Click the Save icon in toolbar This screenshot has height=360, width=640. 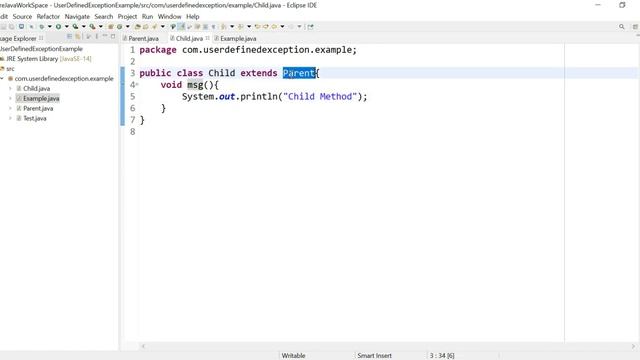click(3, 27)
